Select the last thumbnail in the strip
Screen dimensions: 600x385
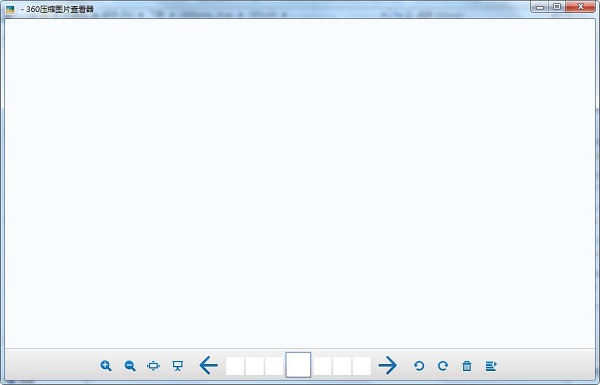pos(362,366)
